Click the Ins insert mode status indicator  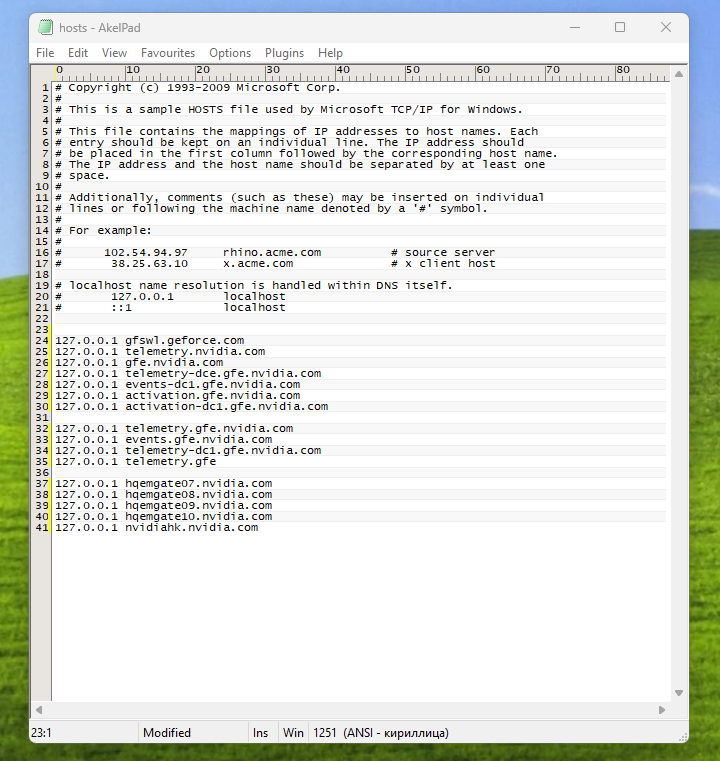261,733
